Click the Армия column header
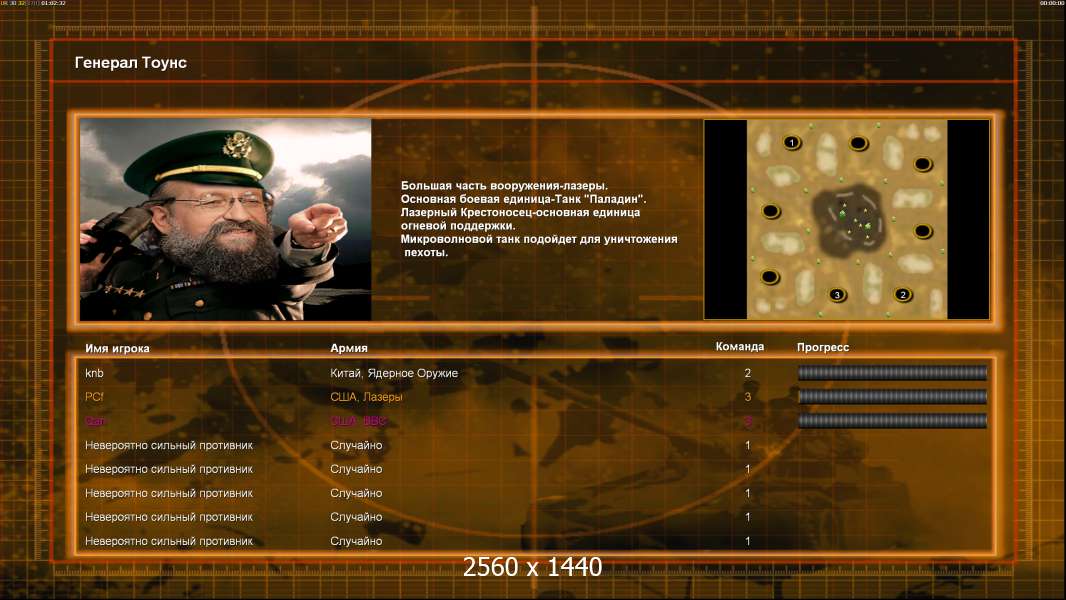This screenshot has width=1066, height=600. coord(349,348)
